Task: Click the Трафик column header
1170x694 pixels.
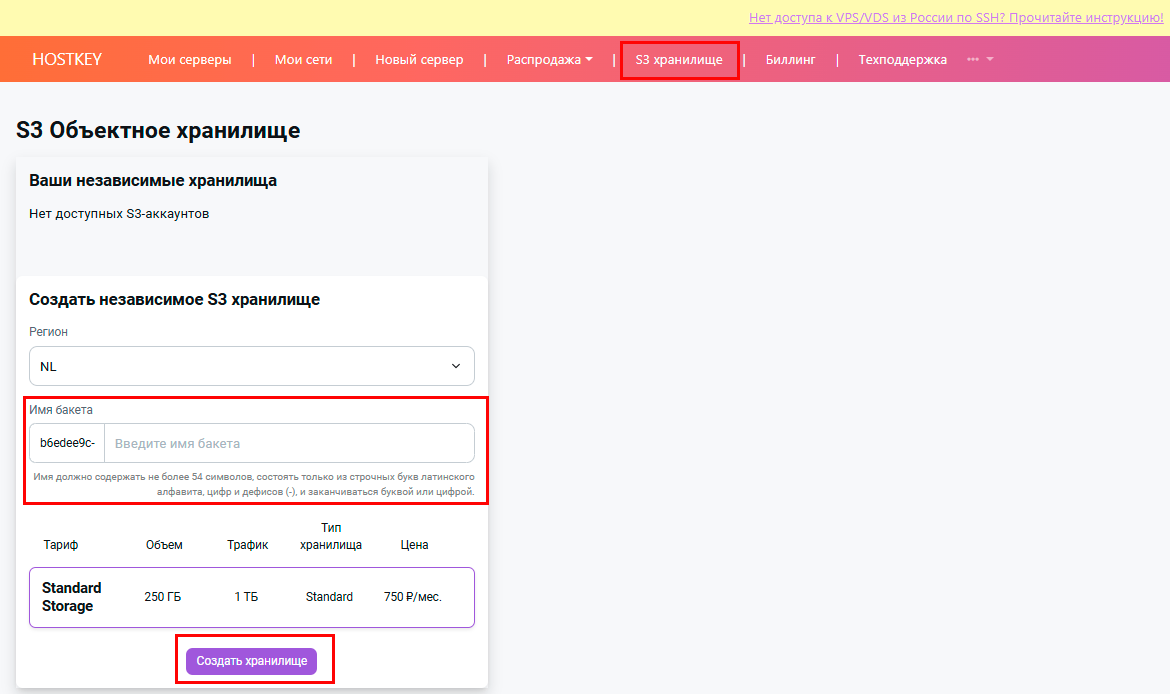Action: [248, 545]
